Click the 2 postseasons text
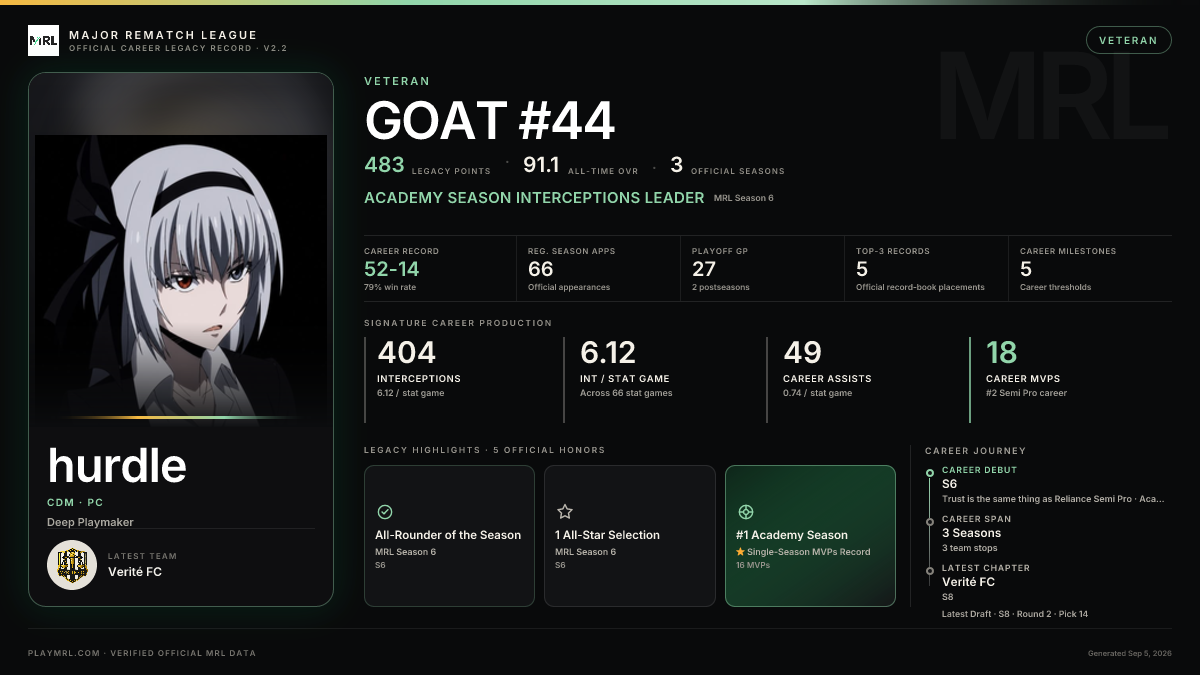Screen dimensions: 1200x675 tap(720, 287)
